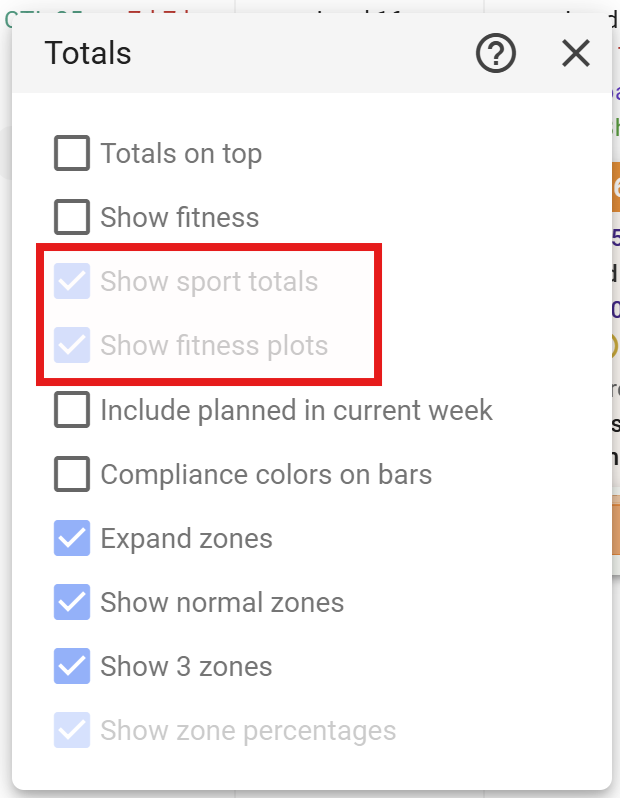The width and height of the screenshot is (620, 798).
Task: Enable Compliance colors on bars checkbox
Action: (72, 474)
